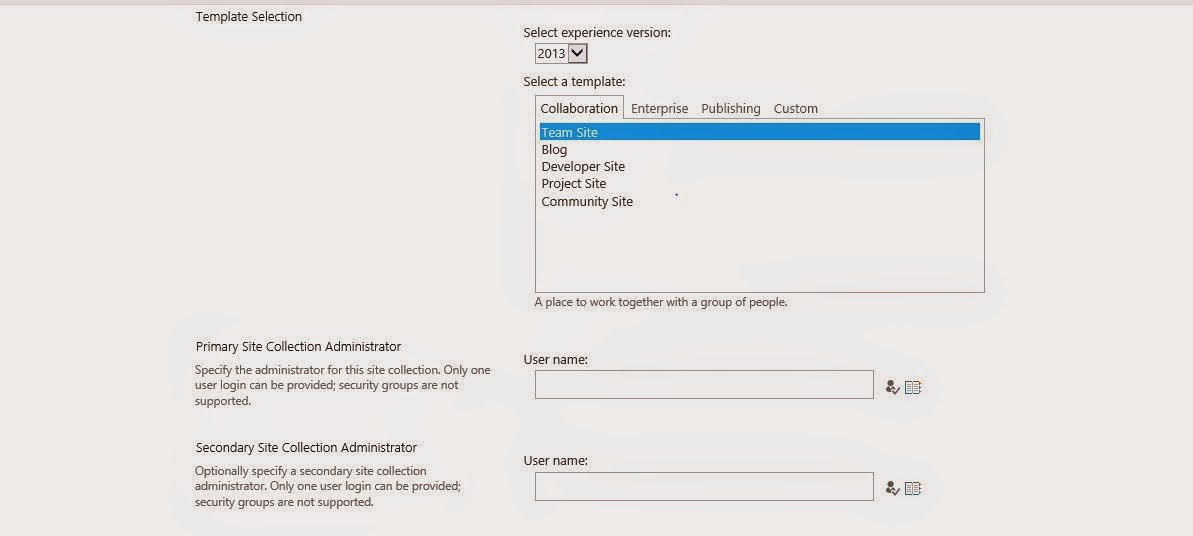Switch to the Enterprise template tab
The image size is (1193, 536).
(660, 108)
